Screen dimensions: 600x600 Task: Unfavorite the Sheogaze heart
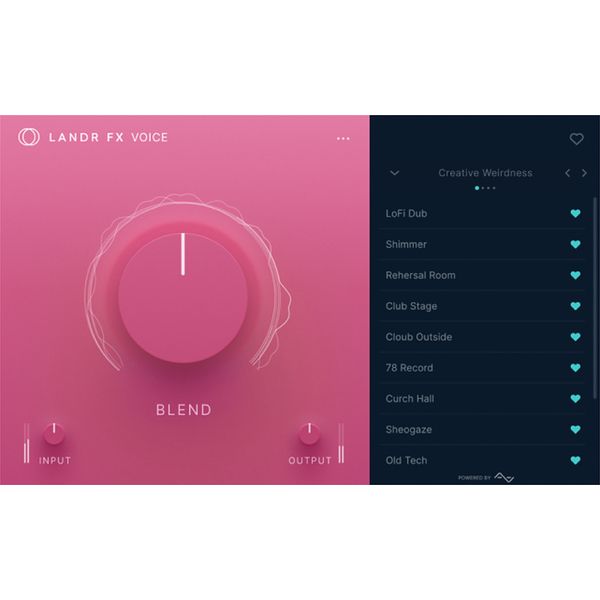(576, 429)
